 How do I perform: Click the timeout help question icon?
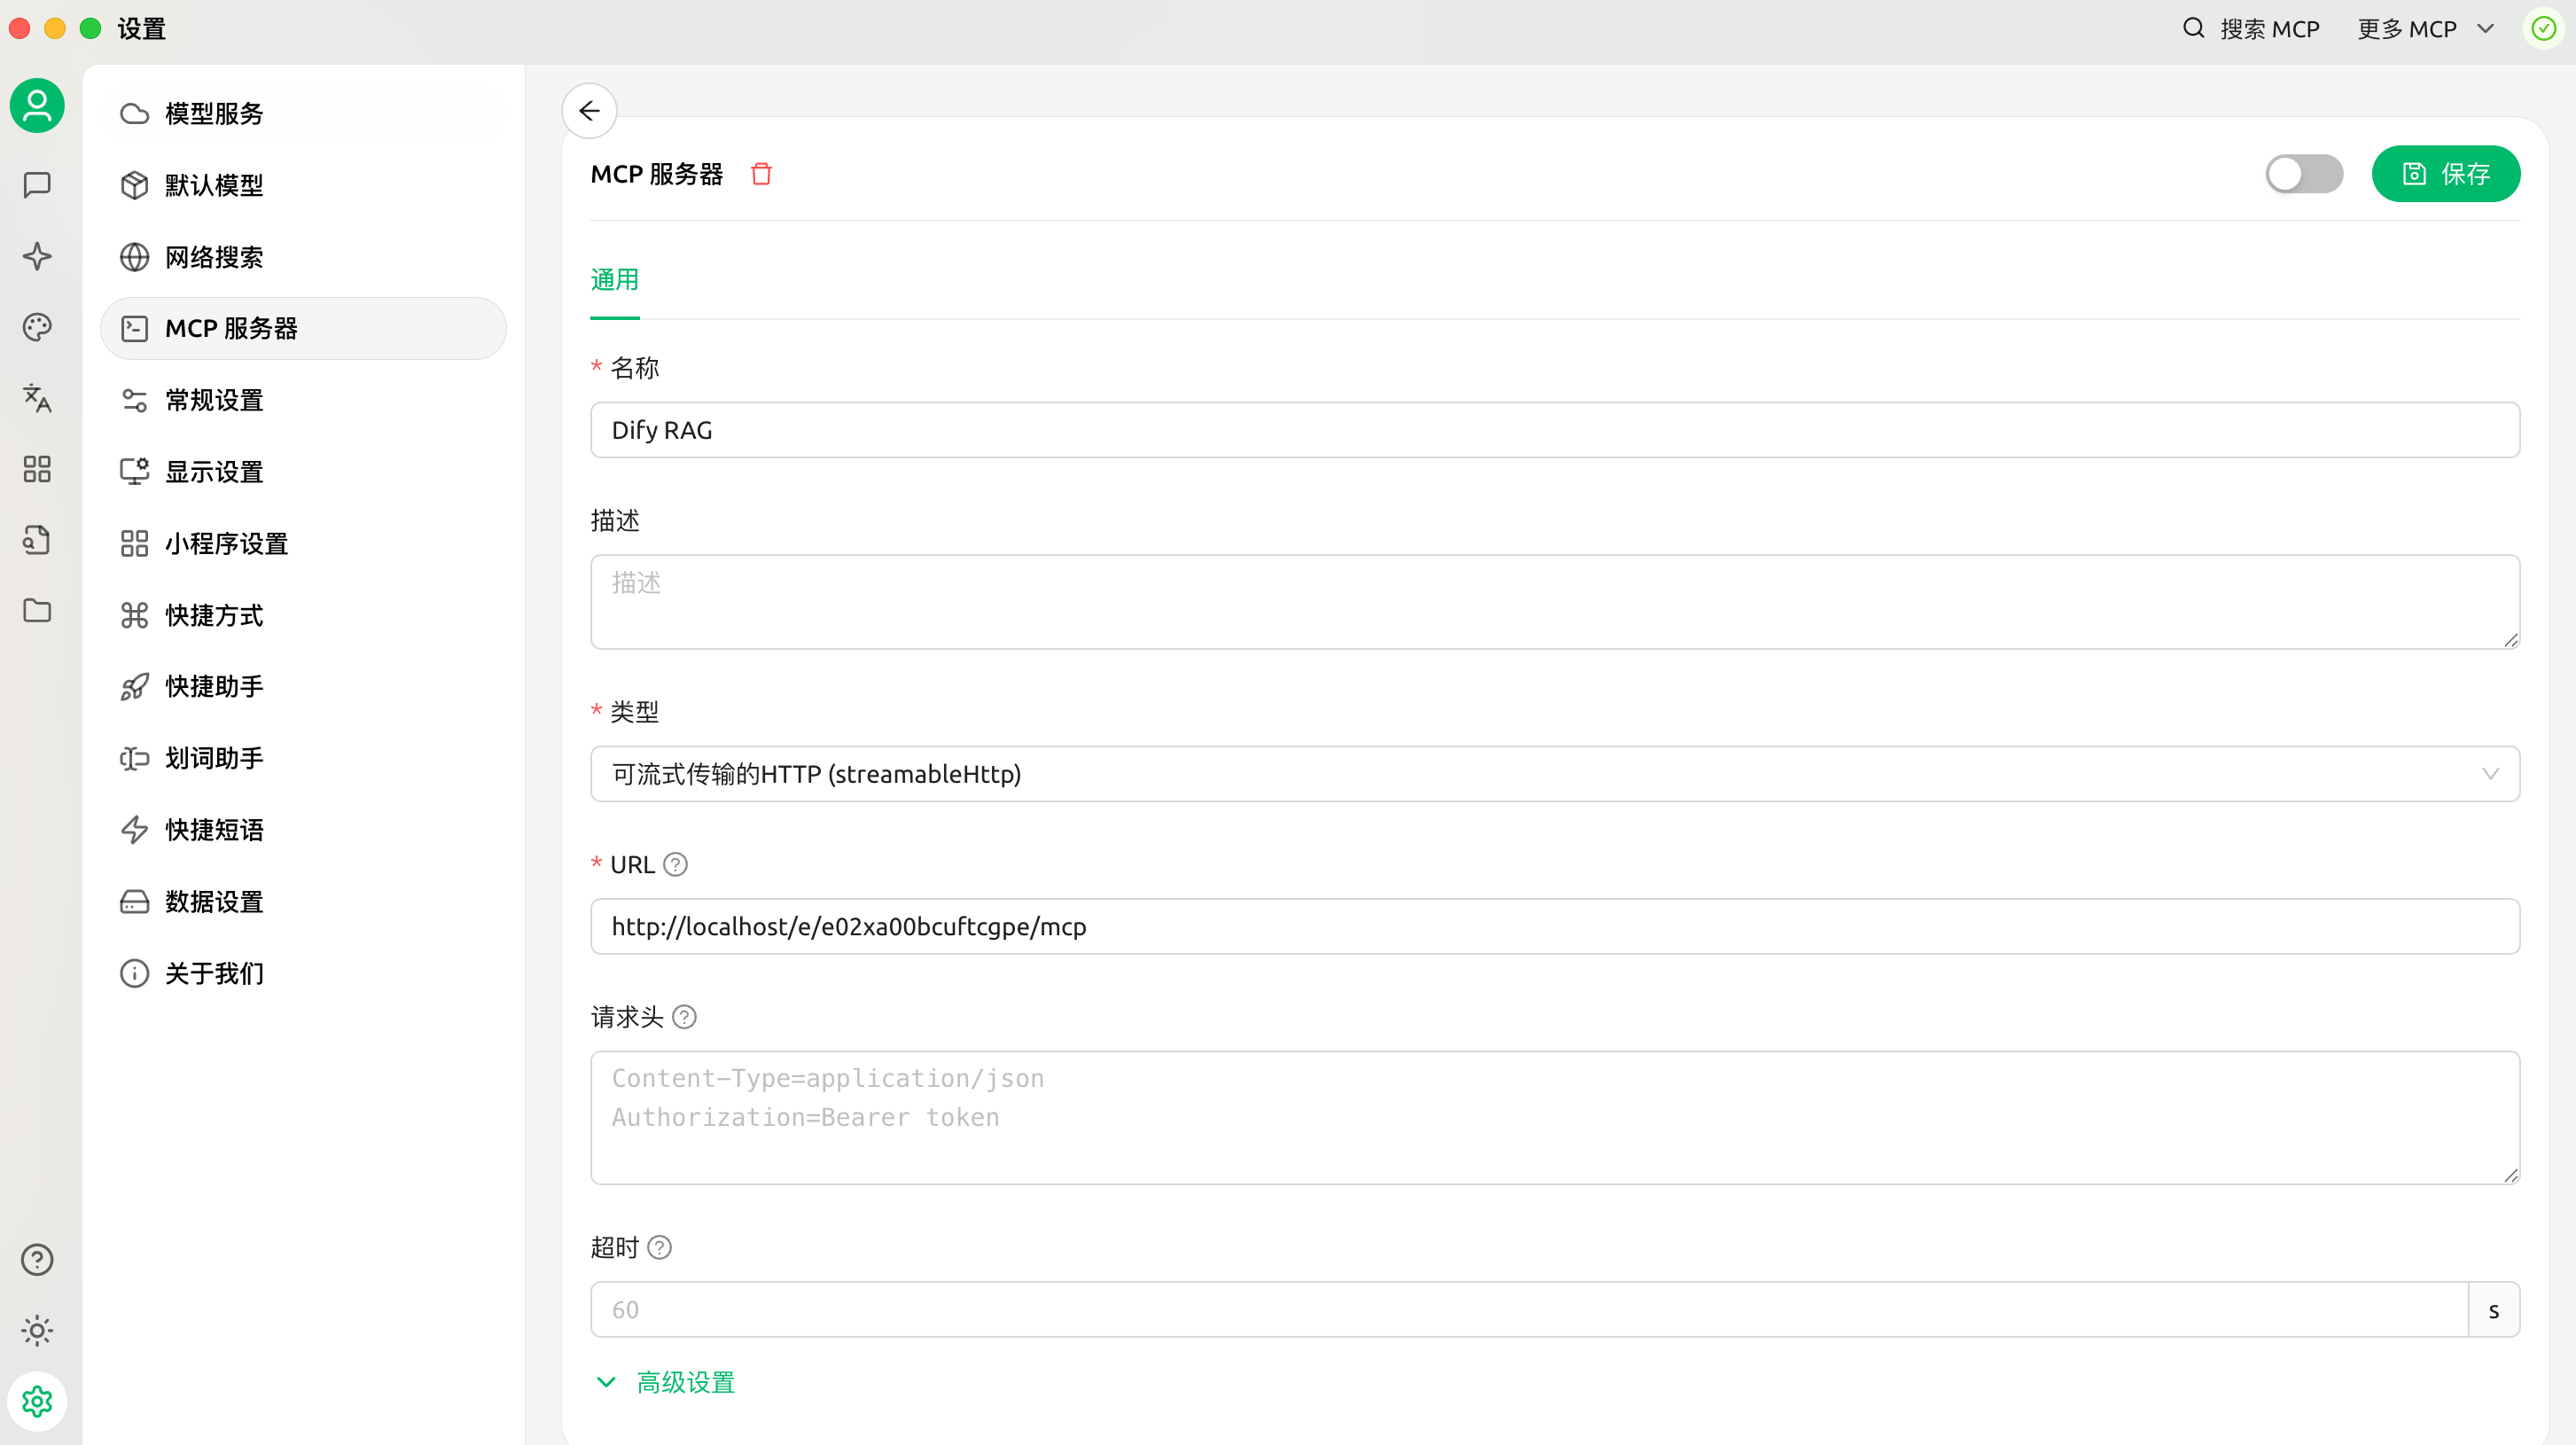tap(659, 1247)
